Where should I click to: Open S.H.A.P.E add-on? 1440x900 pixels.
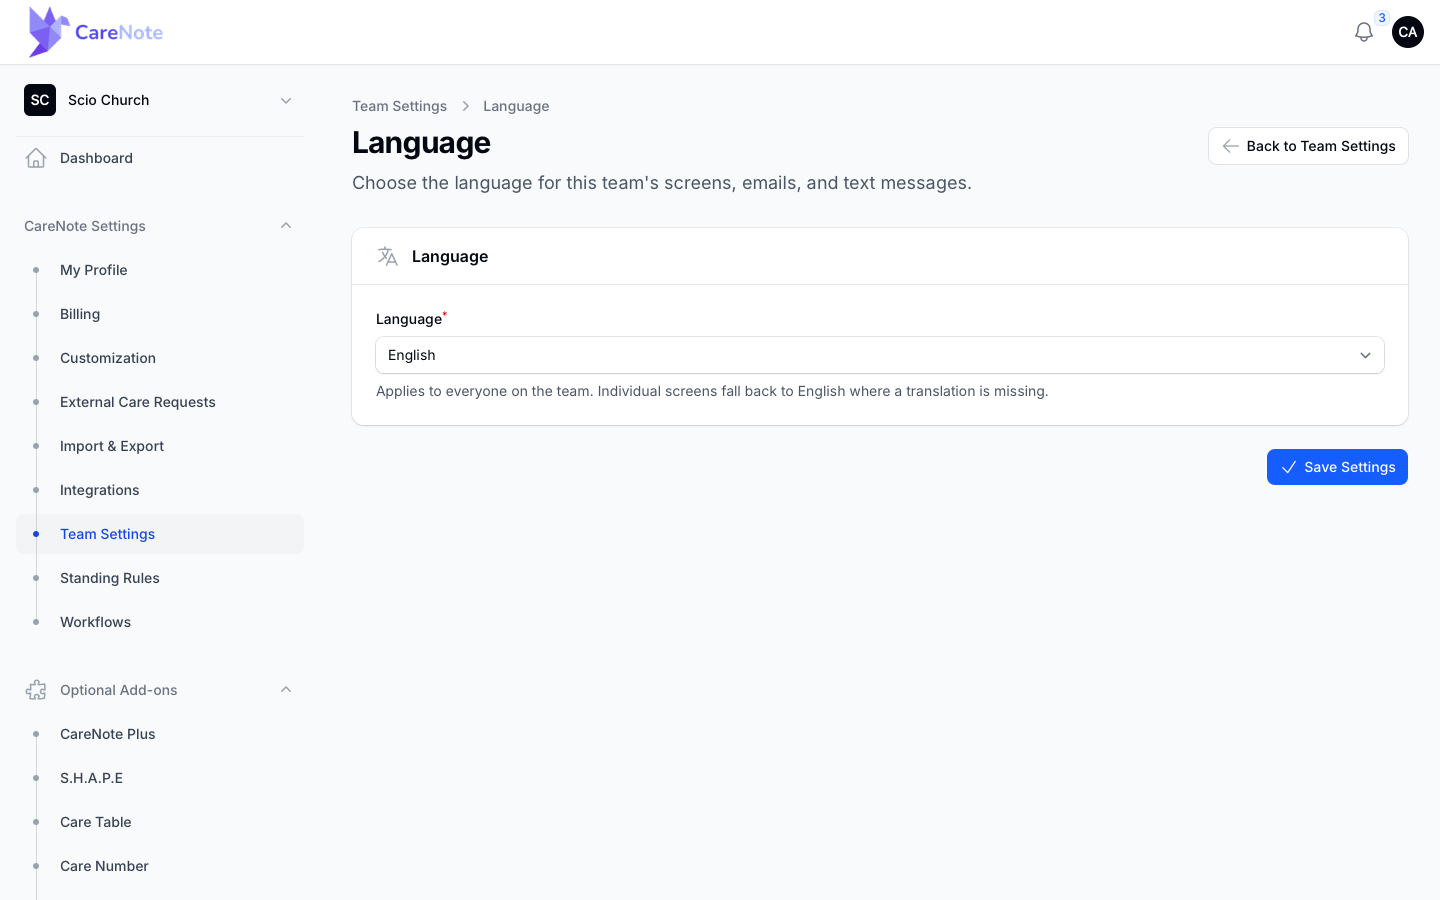click(160, 778)
